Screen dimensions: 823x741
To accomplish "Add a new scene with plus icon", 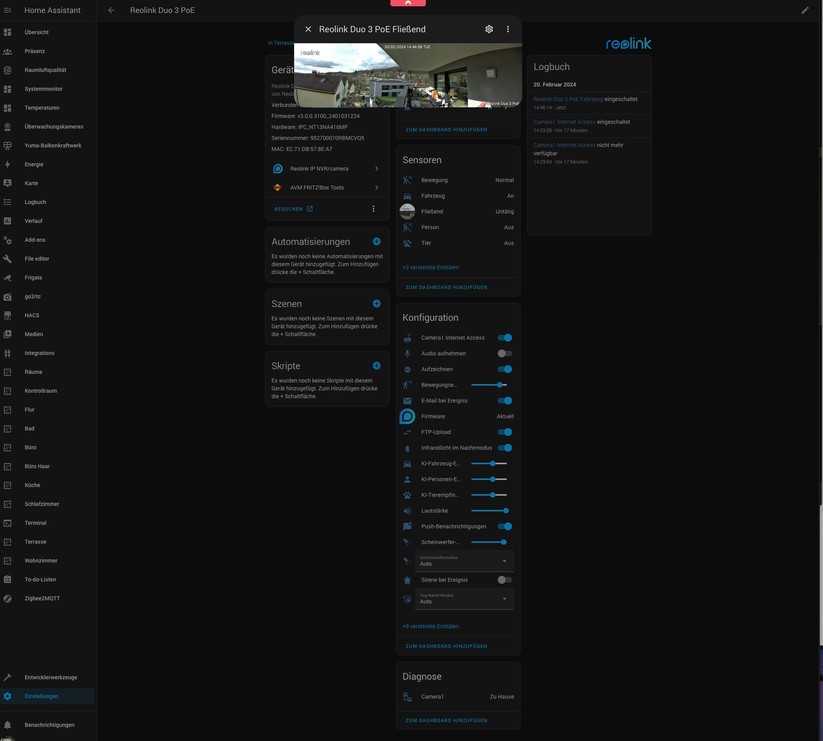I will click(377, 304).
